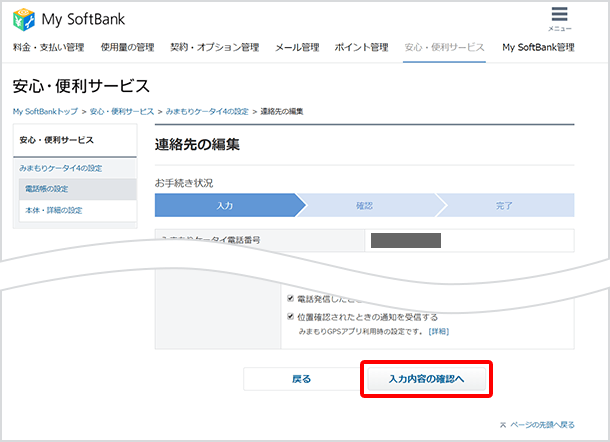Open ポイント管理 tab

[x=361, y=47]
